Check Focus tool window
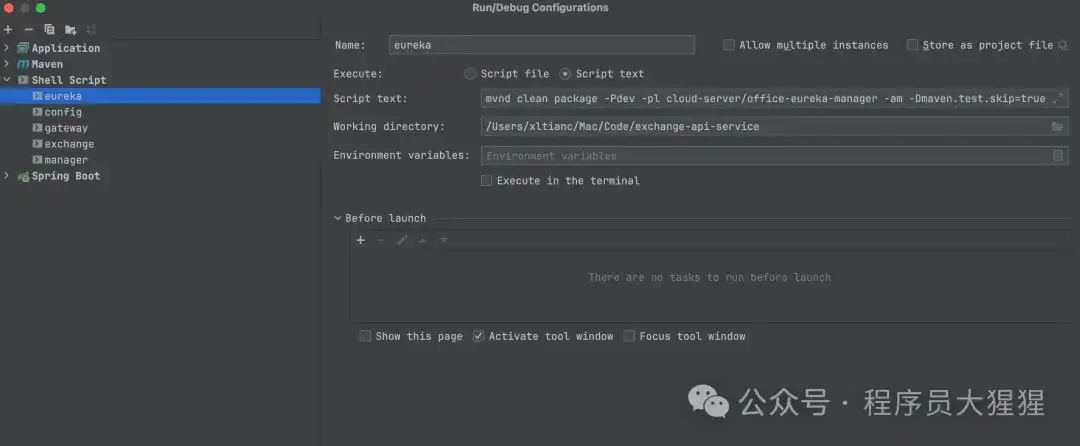Screen dimensions: 1080x446 [629, 337]
